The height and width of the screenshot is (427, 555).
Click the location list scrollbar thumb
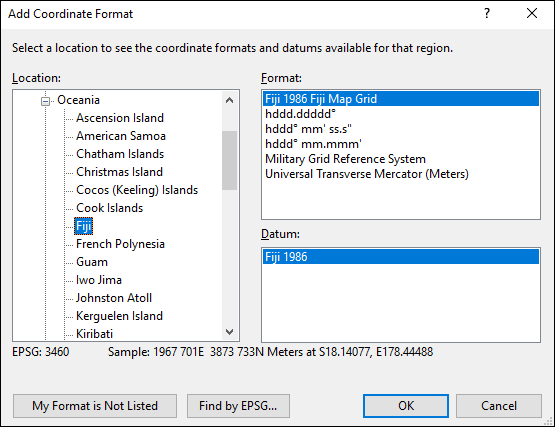[229, 160]
